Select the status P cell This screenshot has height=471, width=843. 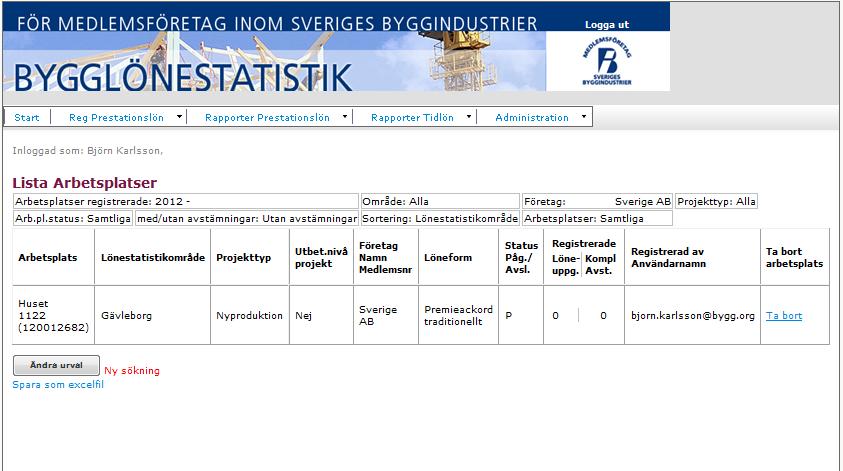pos(521,315)
